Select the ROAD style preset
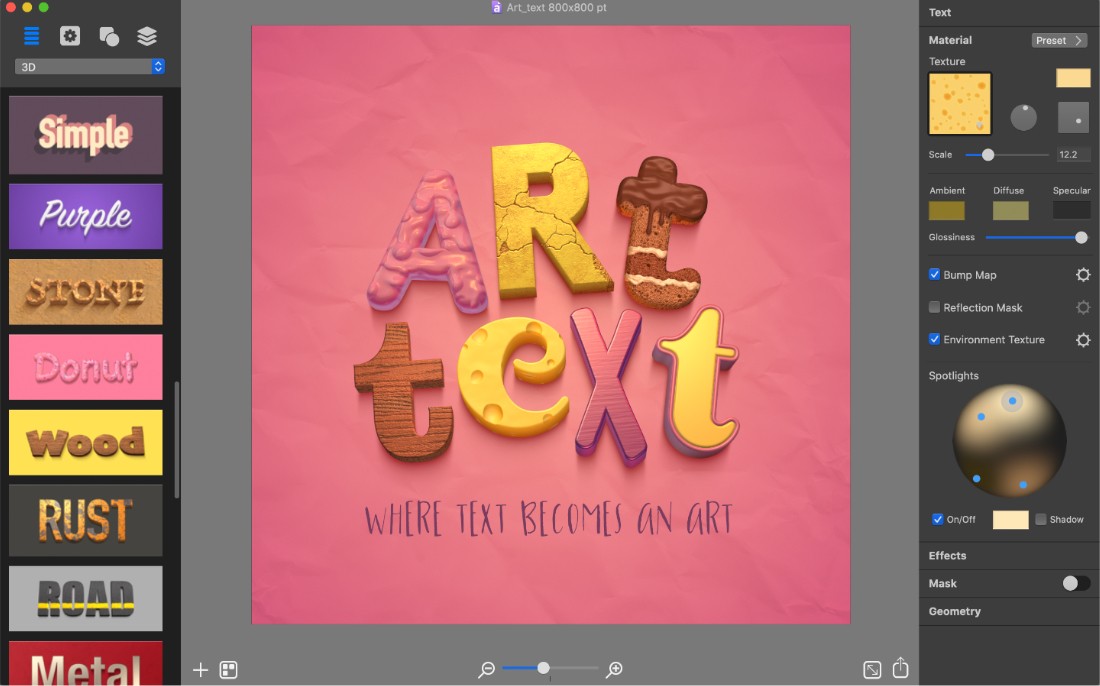Screen dimensions: 1100x686 tap(86, 598)
